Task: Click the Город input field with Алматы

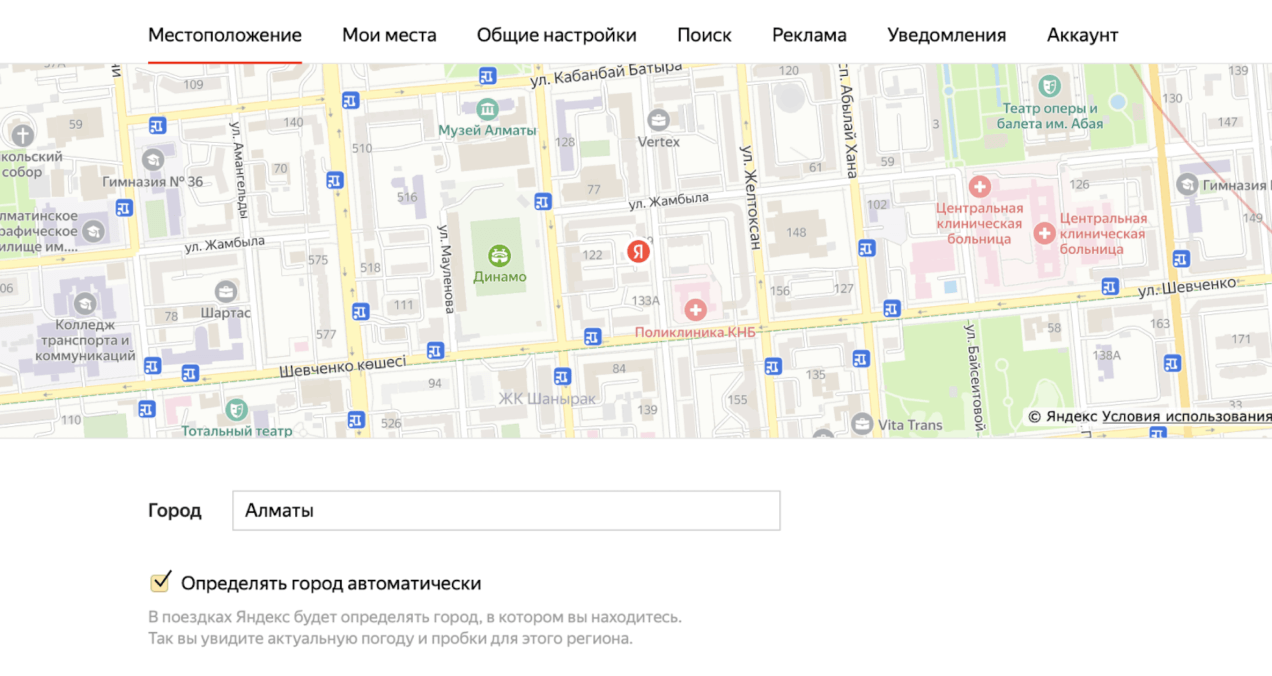Action: (506, 511)
